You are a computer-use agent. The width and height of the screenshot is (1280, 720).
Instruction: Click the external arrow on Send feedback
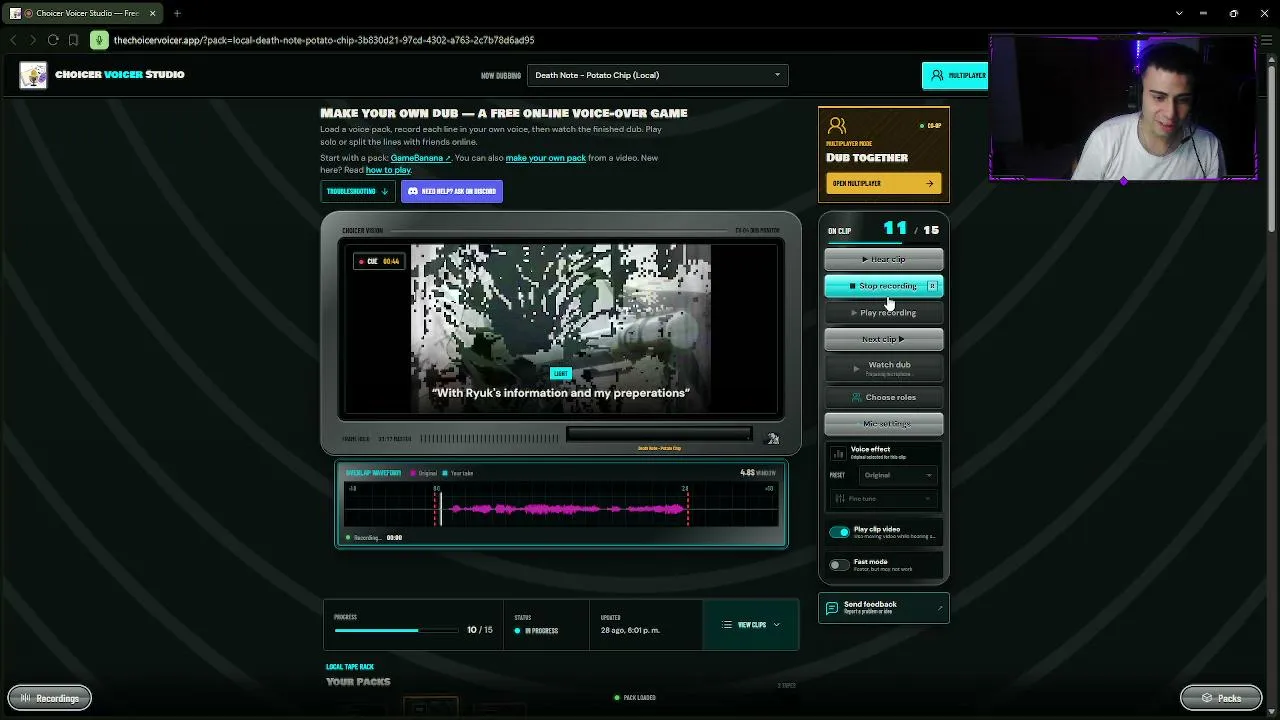[x=939, y=608]
